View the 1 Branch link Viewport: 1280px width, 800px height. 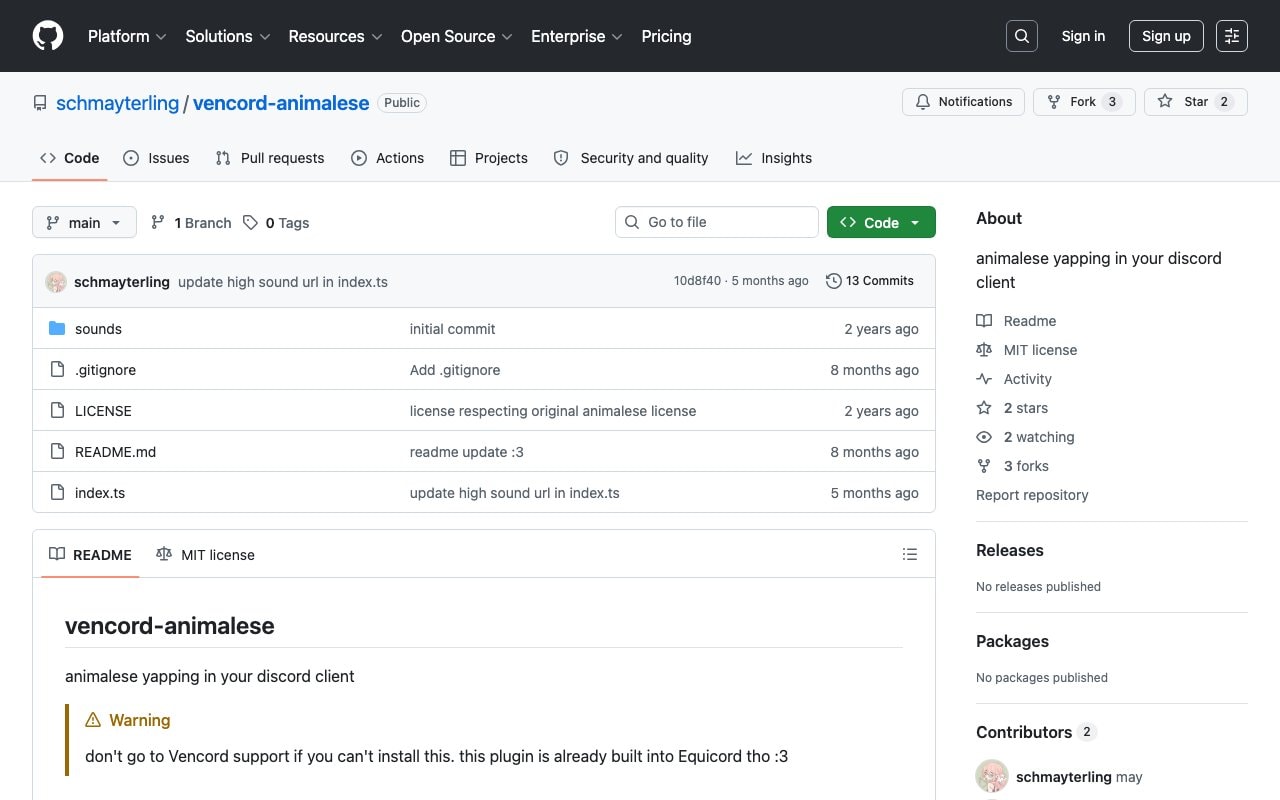[190, 223]
